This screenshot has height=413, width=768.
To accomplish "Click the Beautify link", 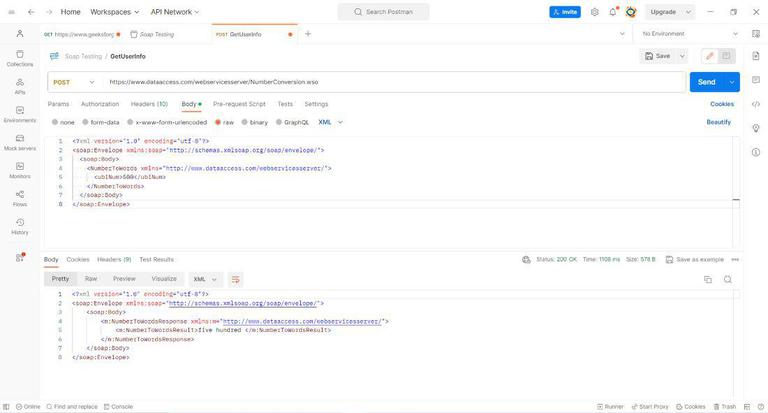I will (x=719, y=122).
